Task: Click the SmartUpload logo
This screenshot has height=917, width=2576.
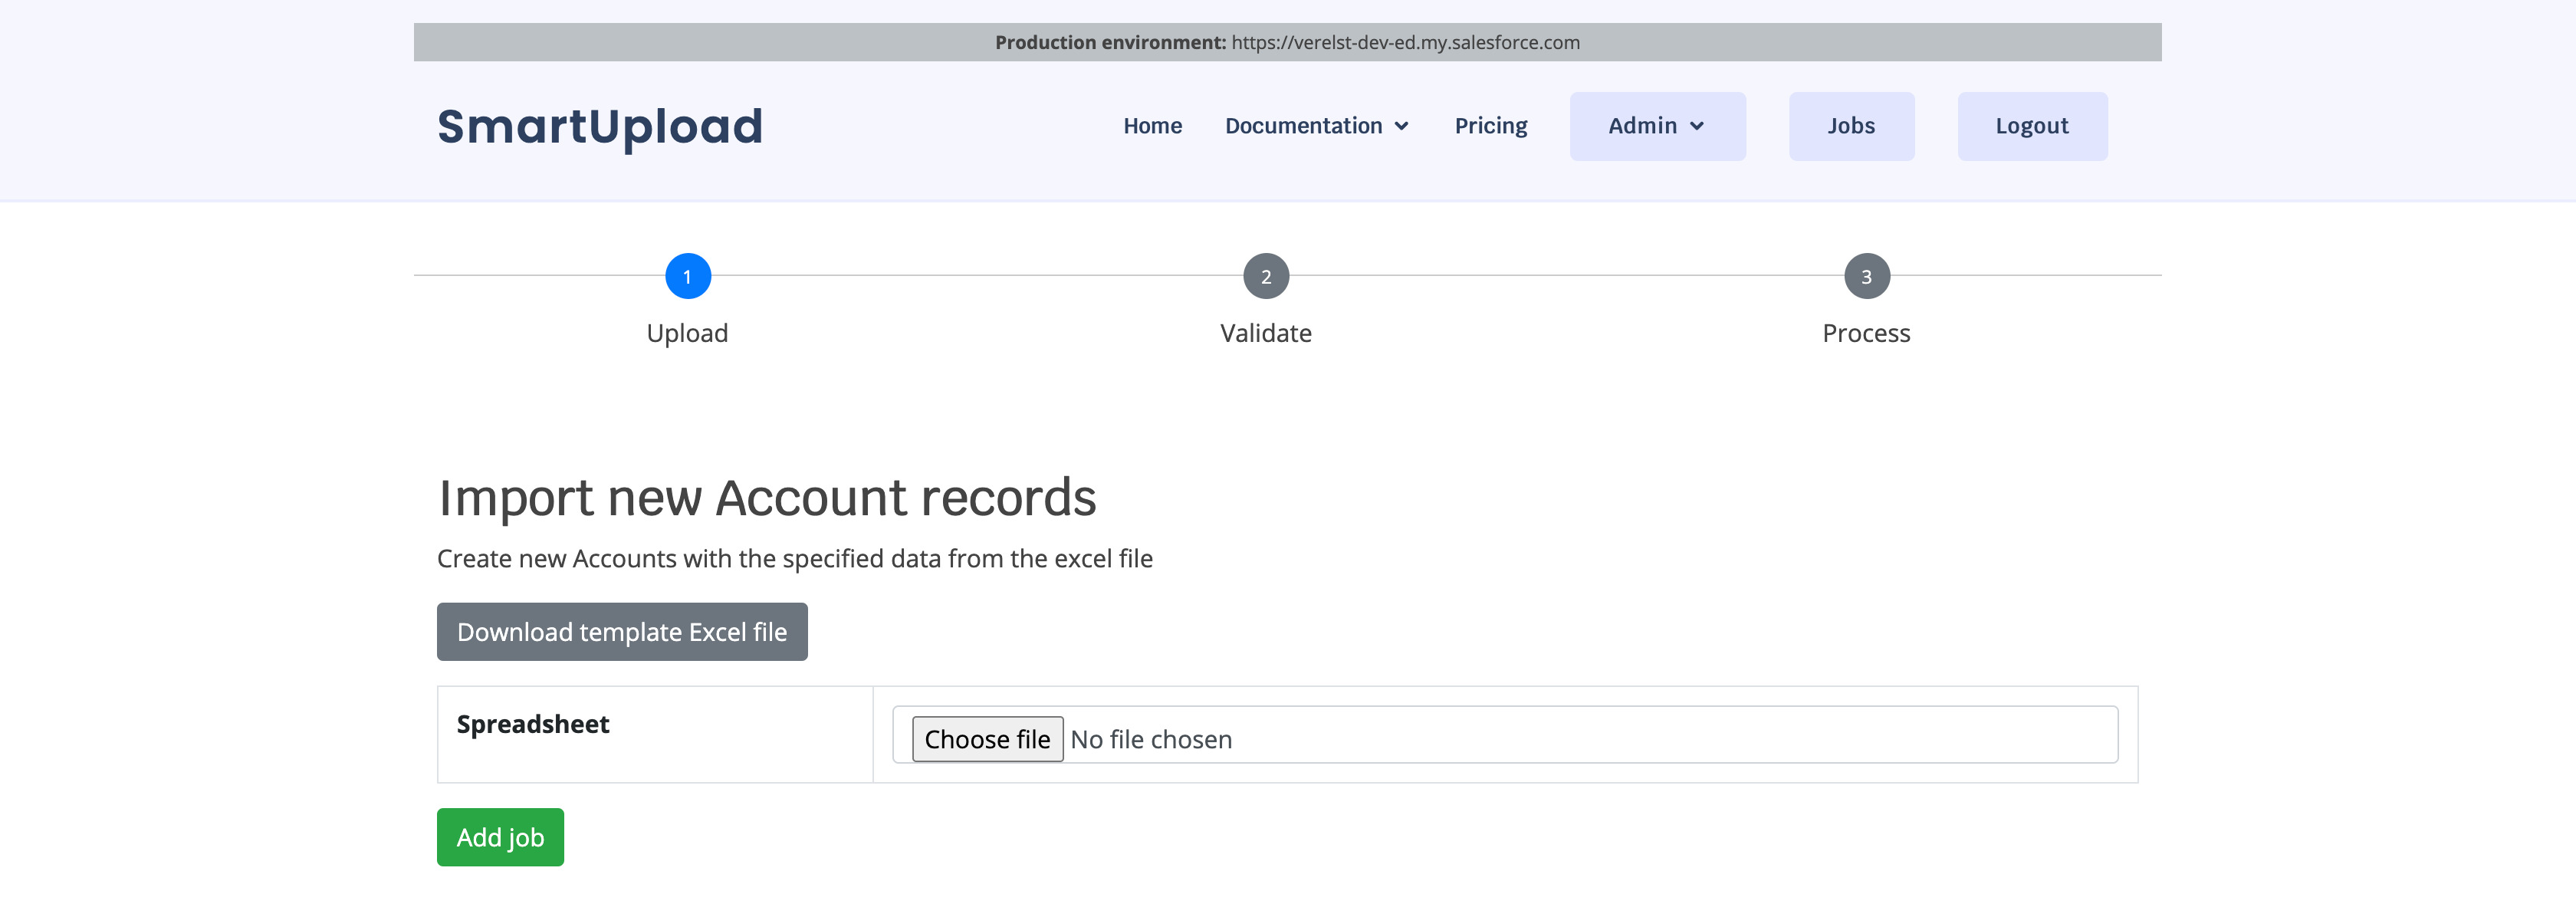Action: point(600,127)
